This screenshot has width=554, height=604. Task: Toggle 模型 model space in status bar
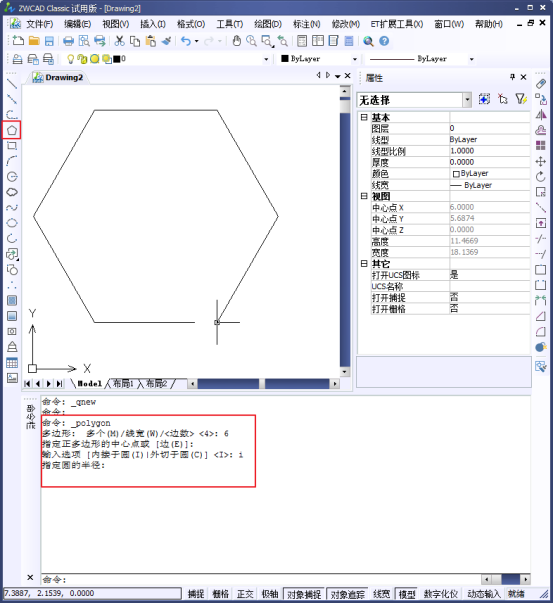point(407,594)
